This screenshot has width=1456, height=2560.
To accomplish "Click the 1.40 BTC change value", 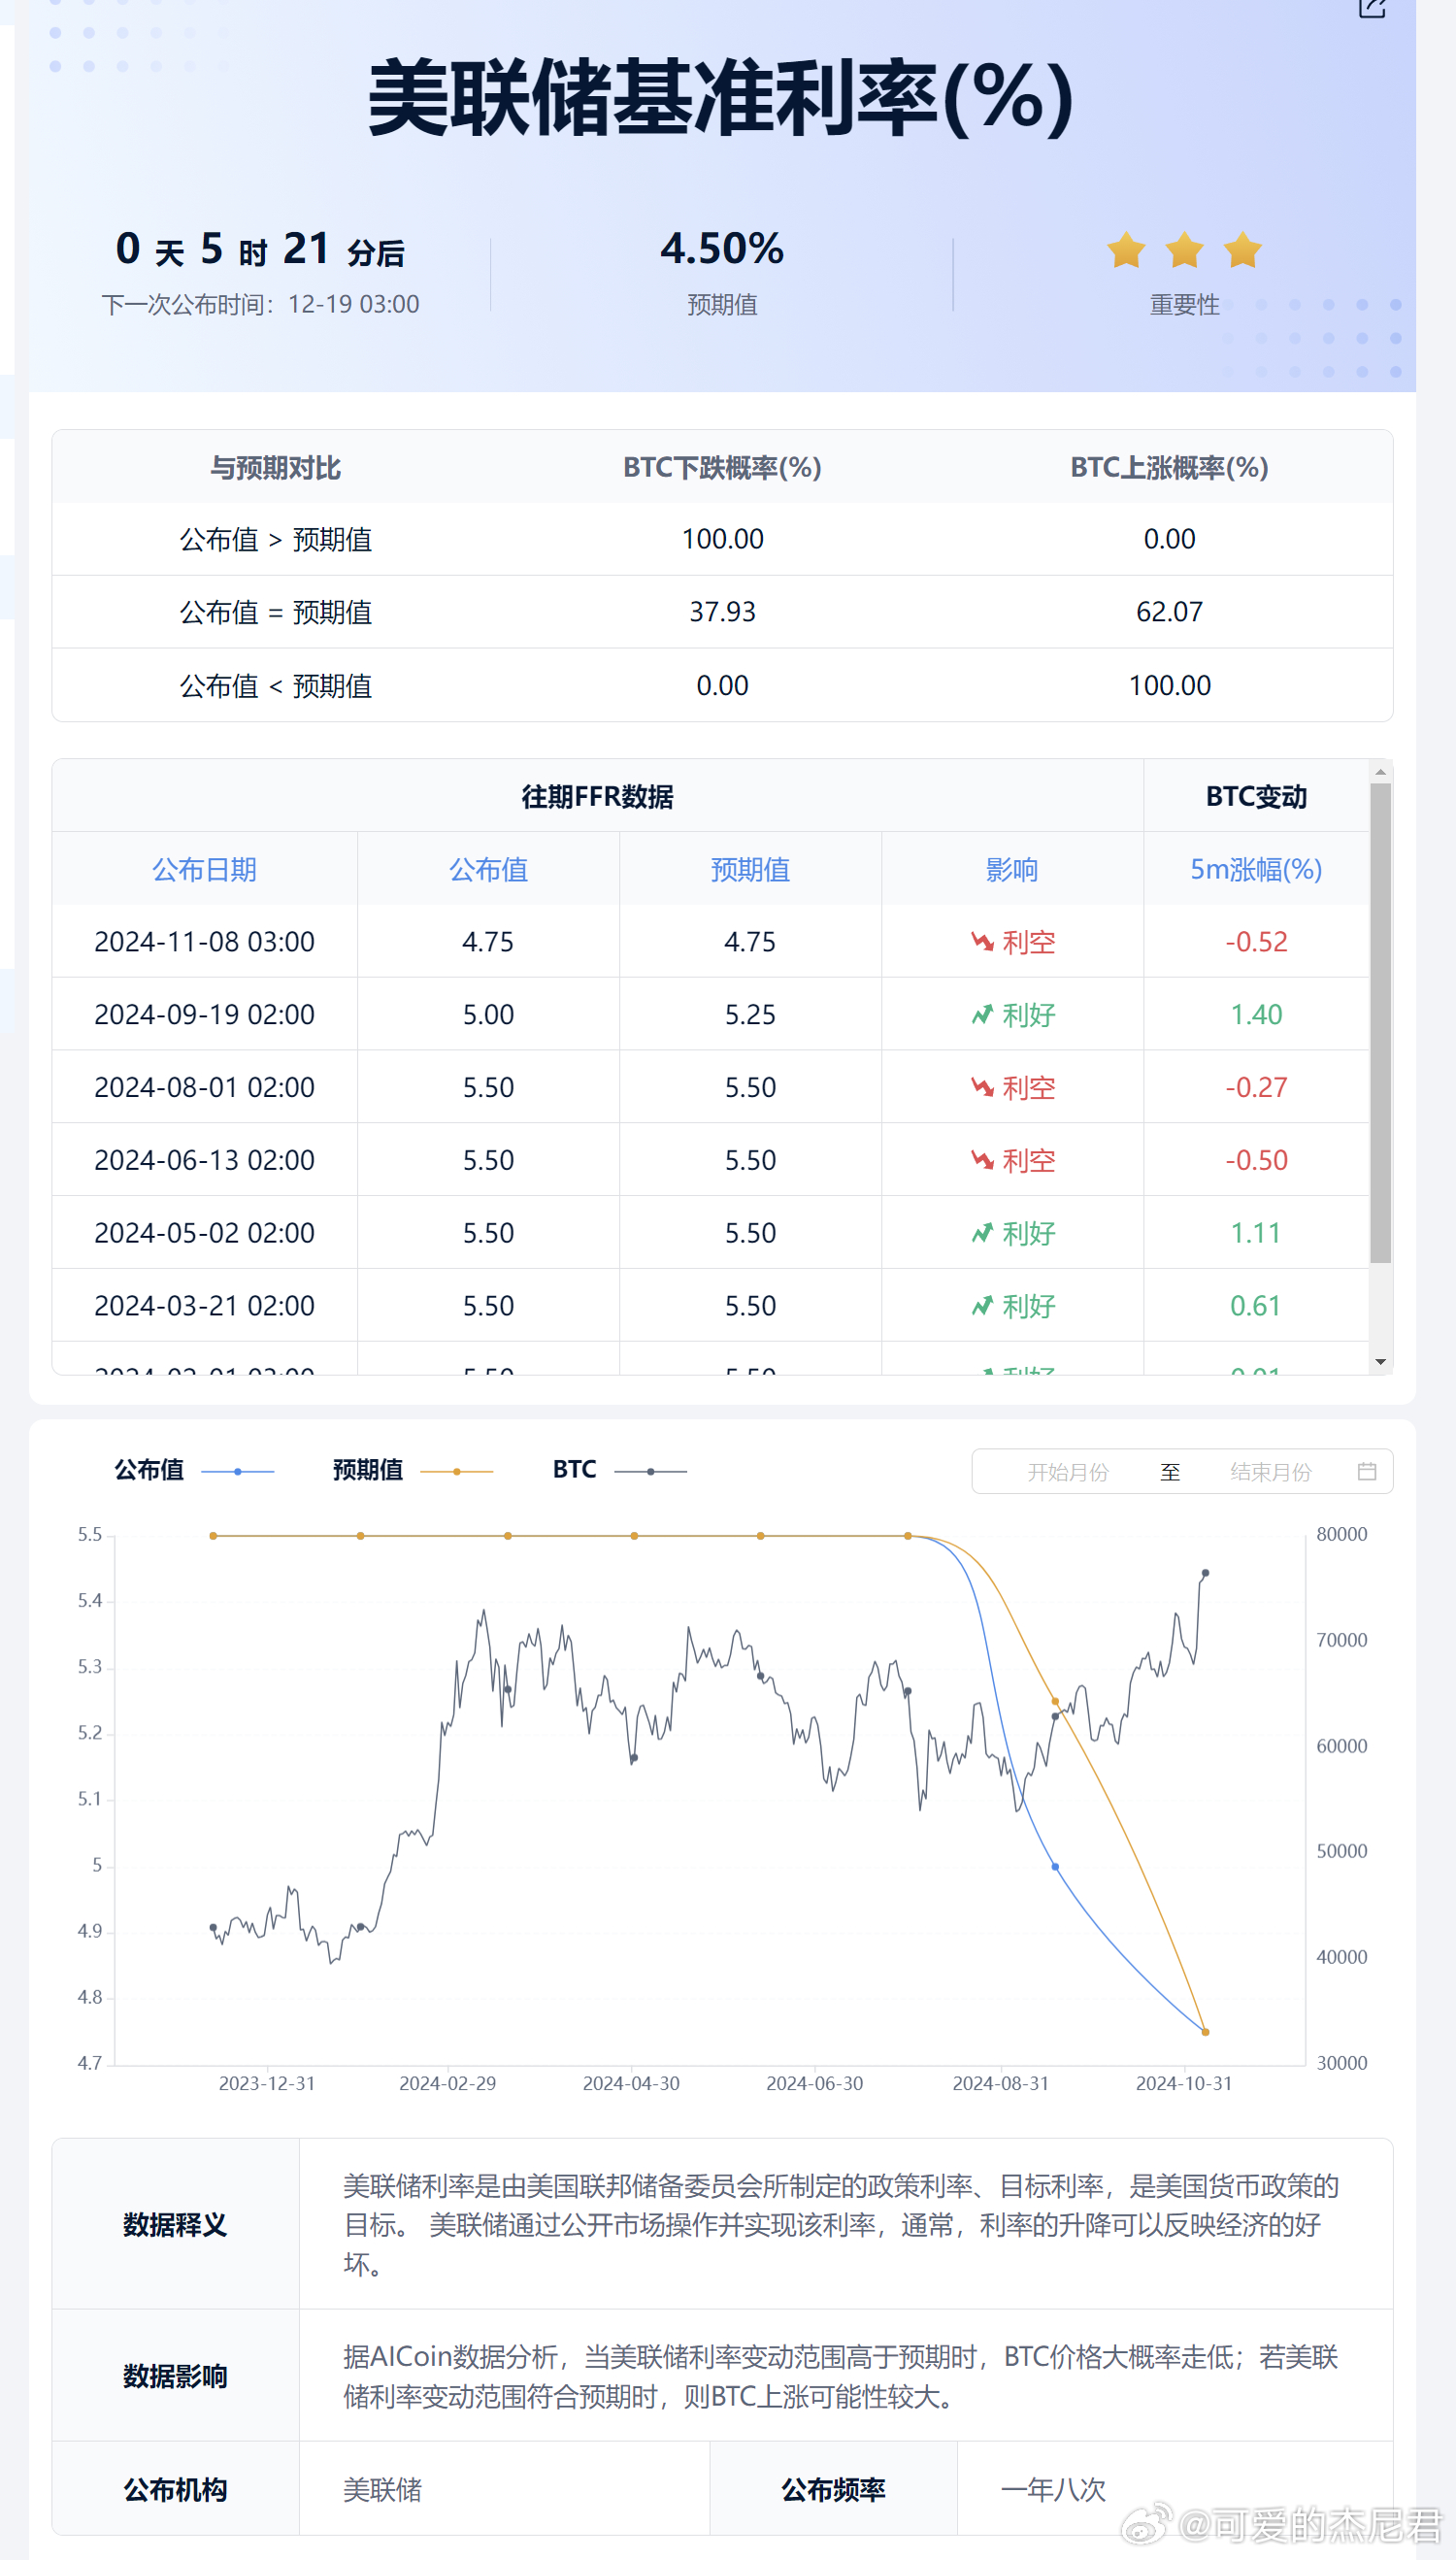I will coord(1256,1015).
